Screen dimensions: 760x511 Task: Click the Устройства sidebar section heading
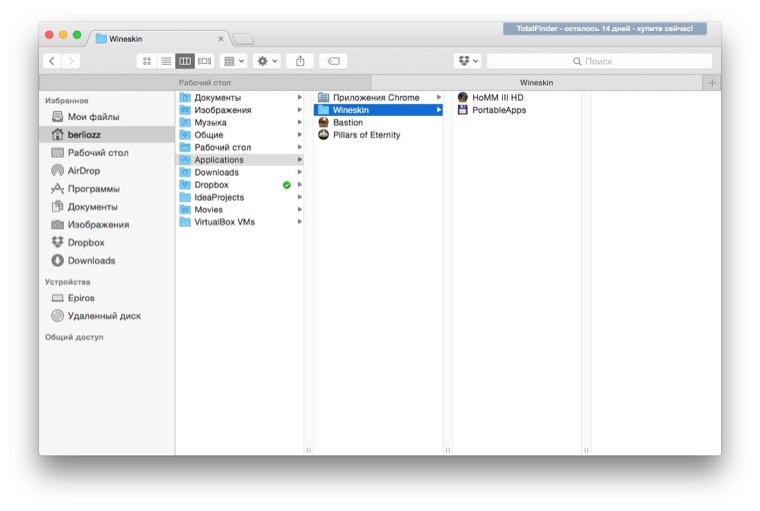point(67,282)
